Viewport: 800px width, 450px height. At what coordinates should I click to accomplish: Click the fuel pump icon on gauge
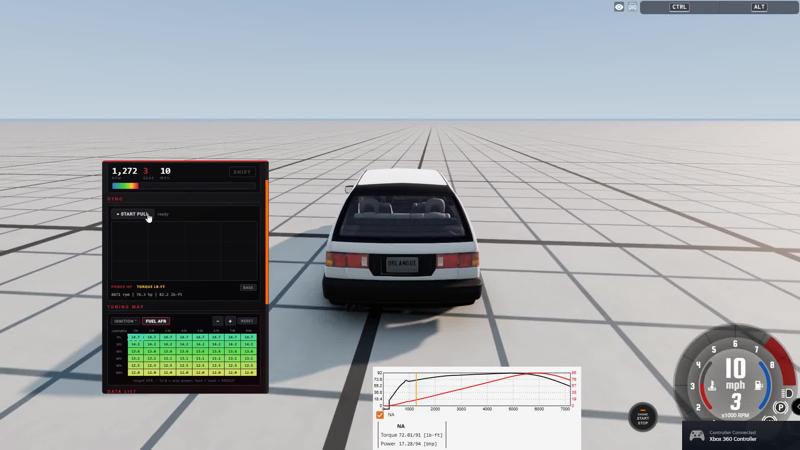(759, 385)
